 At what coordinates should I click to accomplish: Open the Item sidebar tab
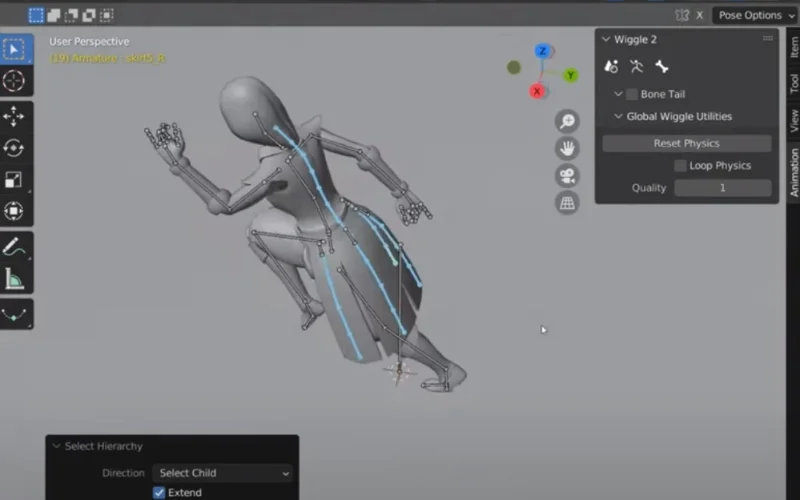tap(794, 49)
